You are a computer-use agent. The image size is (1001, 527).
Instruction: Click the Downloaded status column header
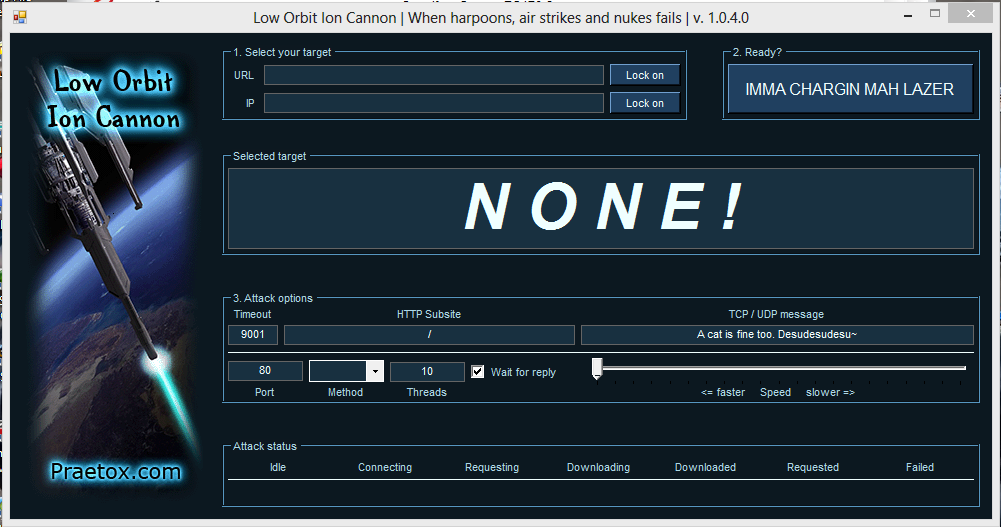[x=705, y=467]
